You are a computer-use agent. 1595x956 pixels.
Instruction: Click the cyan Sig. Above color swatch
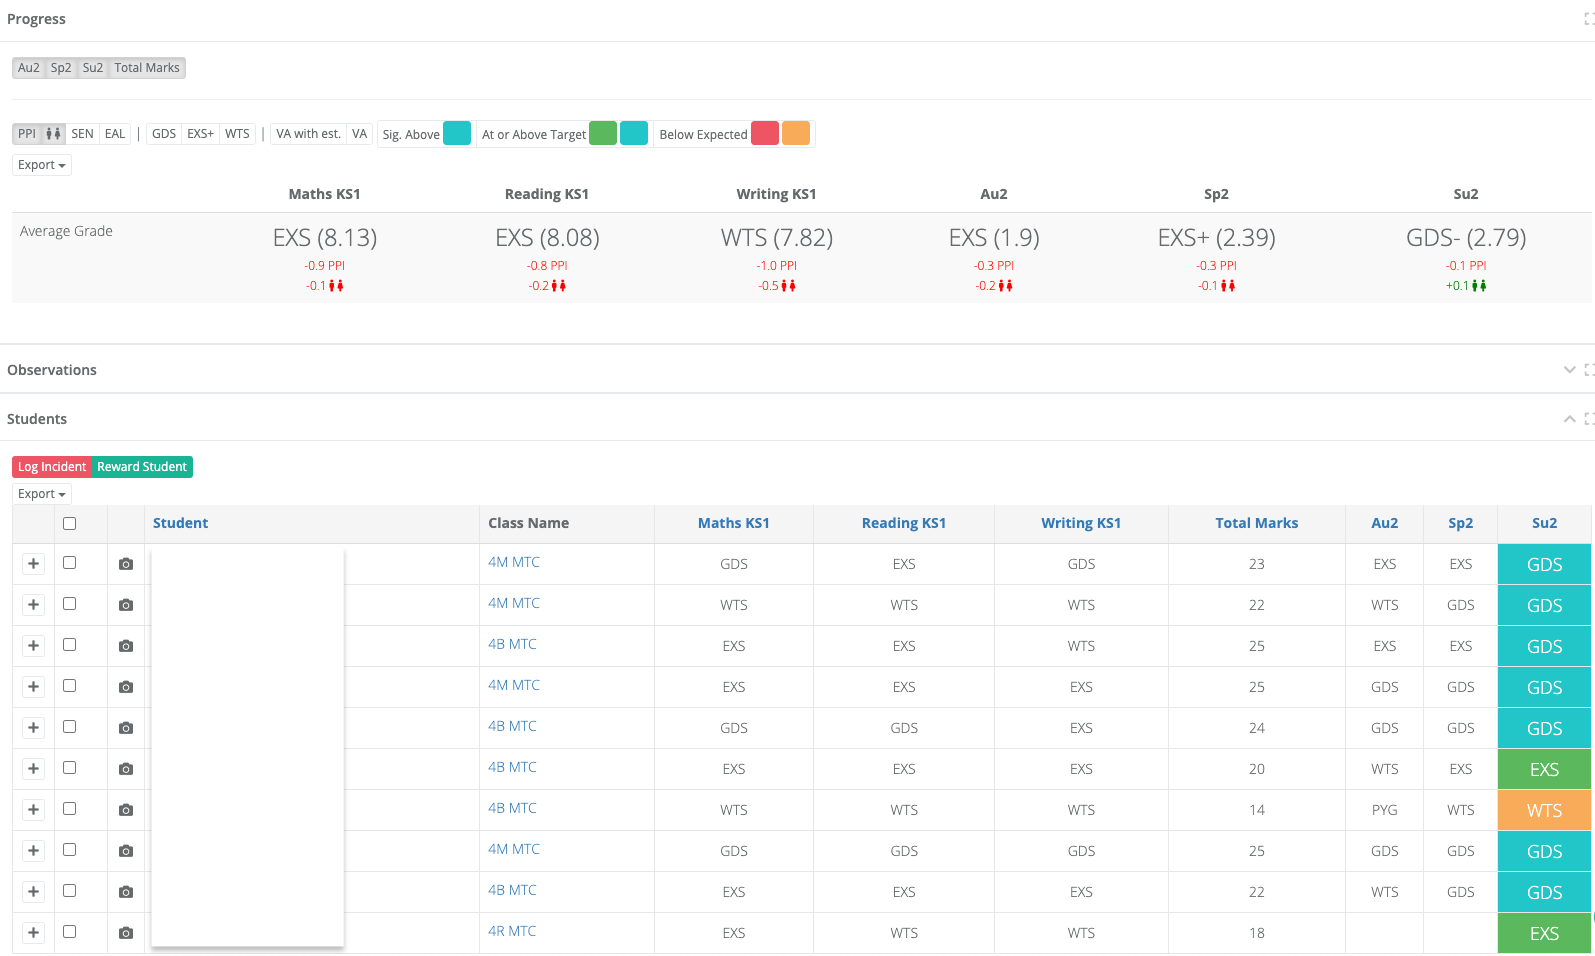coord(457,133)
